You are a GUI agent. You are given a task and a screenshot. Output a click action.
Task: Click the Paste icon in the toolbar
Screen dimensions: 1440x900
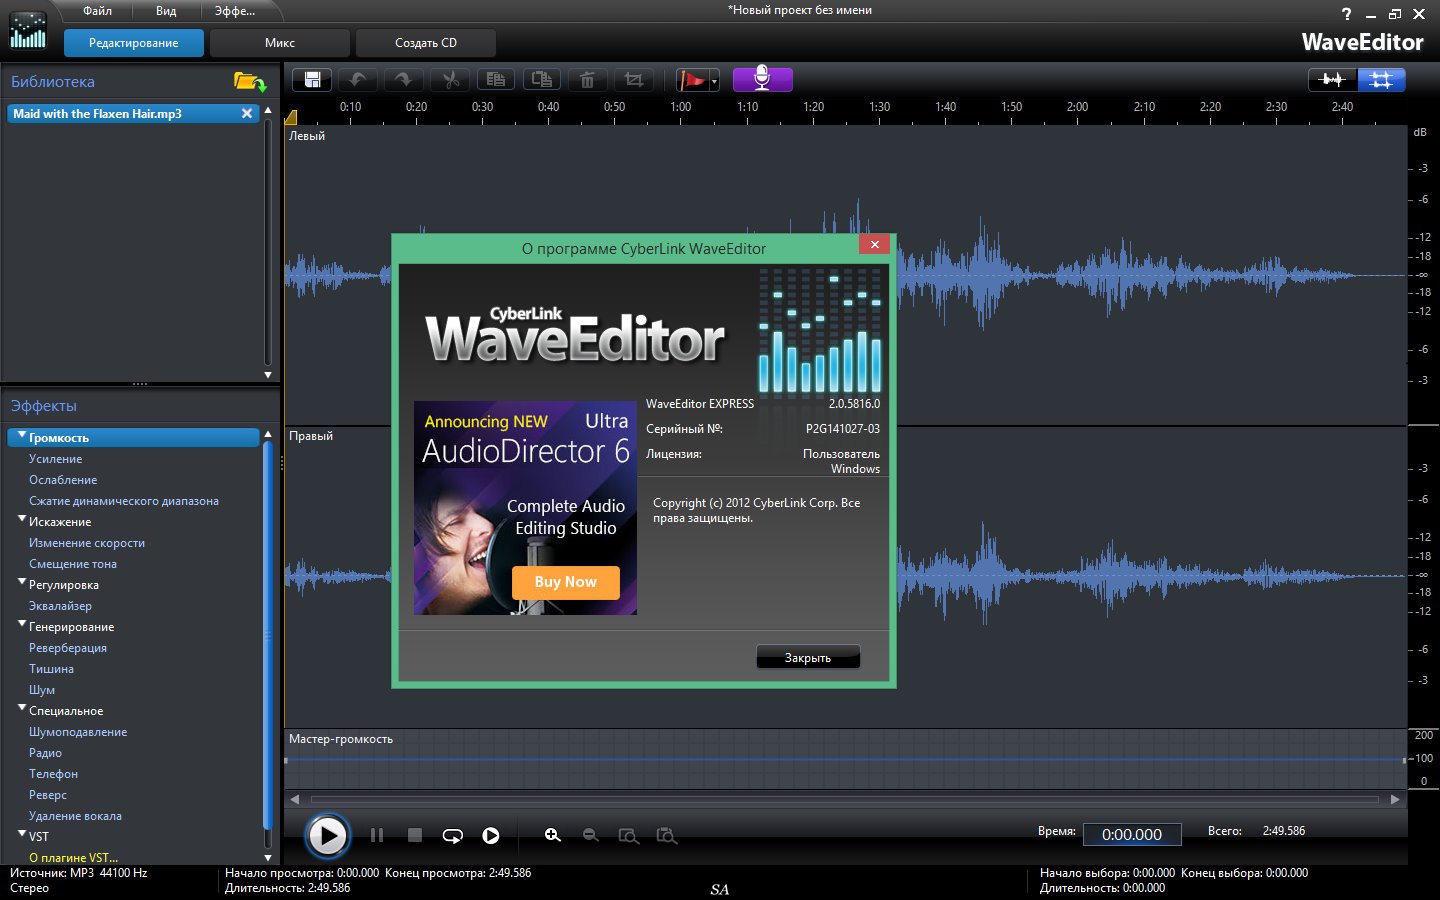542,80
